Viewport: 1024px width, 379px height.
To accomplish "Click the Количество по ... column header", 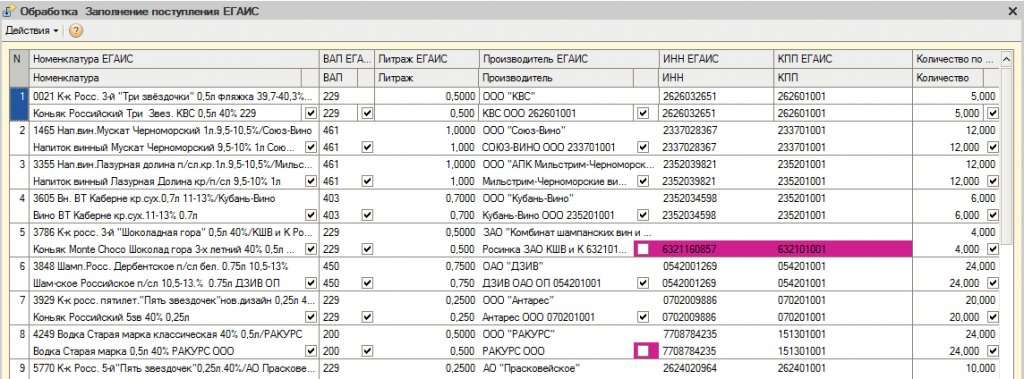I will pos(956,59).
